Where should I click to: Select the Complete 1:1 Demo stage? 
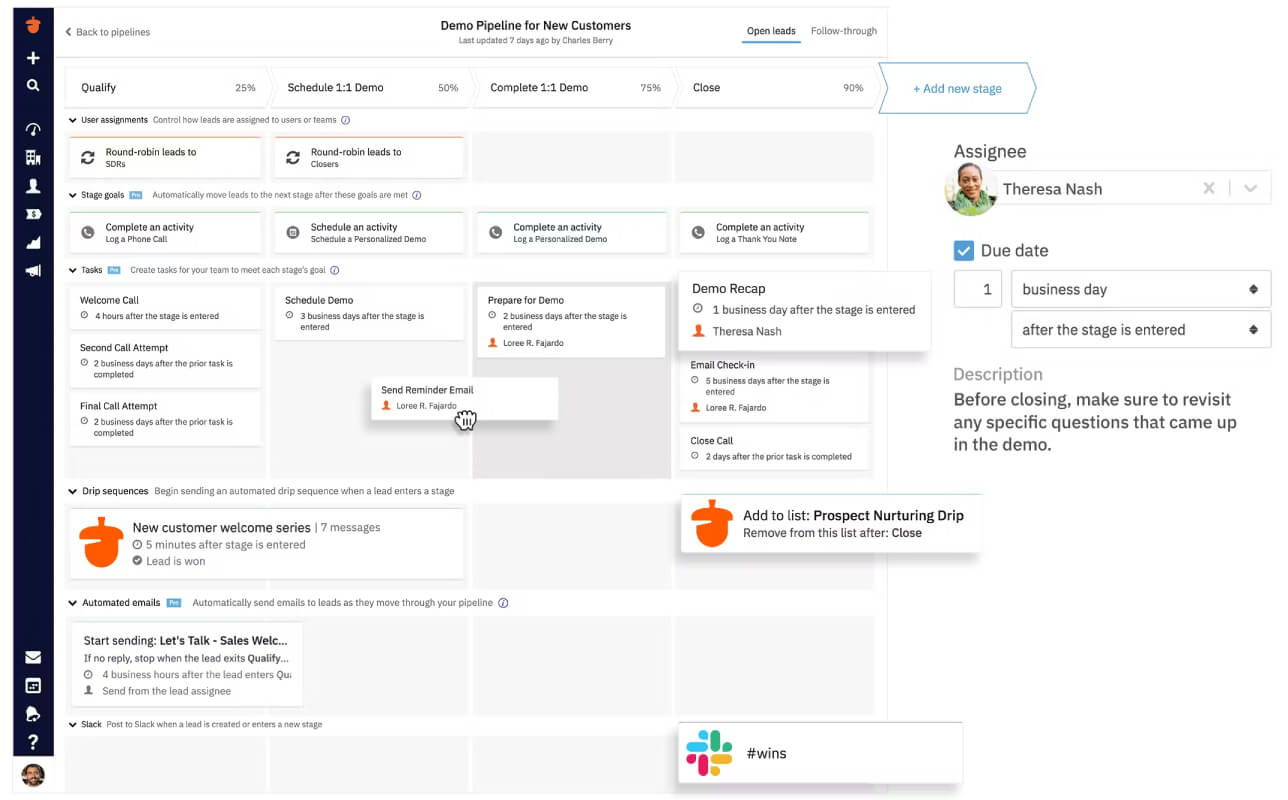575,88
